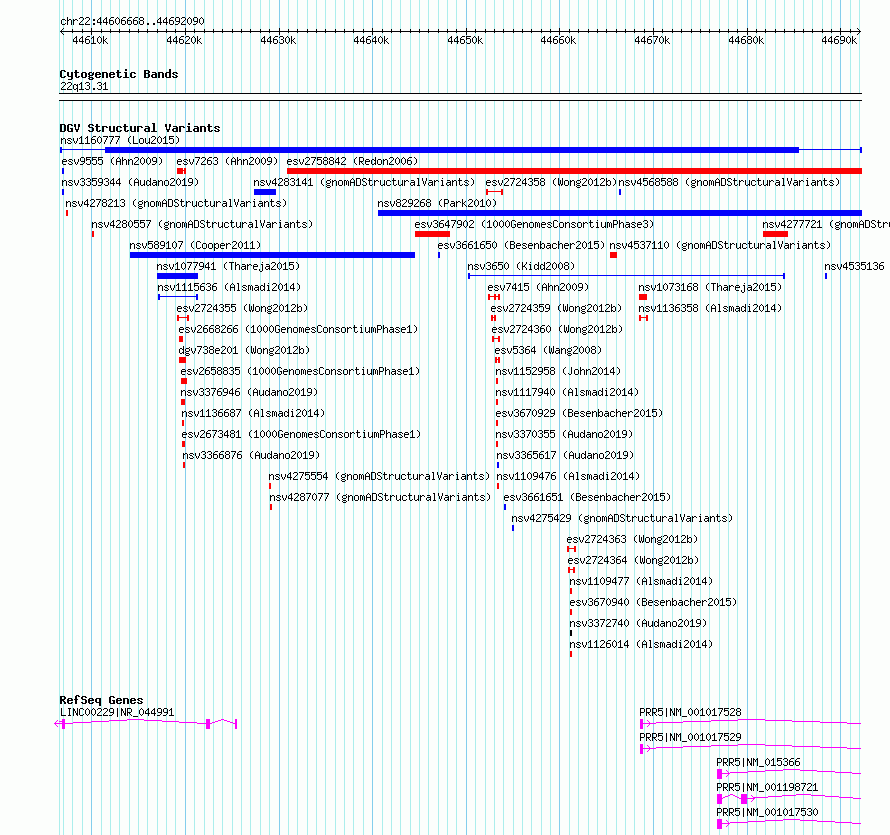This screenshot has width=890, height=835.
Task: Open nsv1117940 (Alsmadi2014) label
Action: tap(567, 392)
